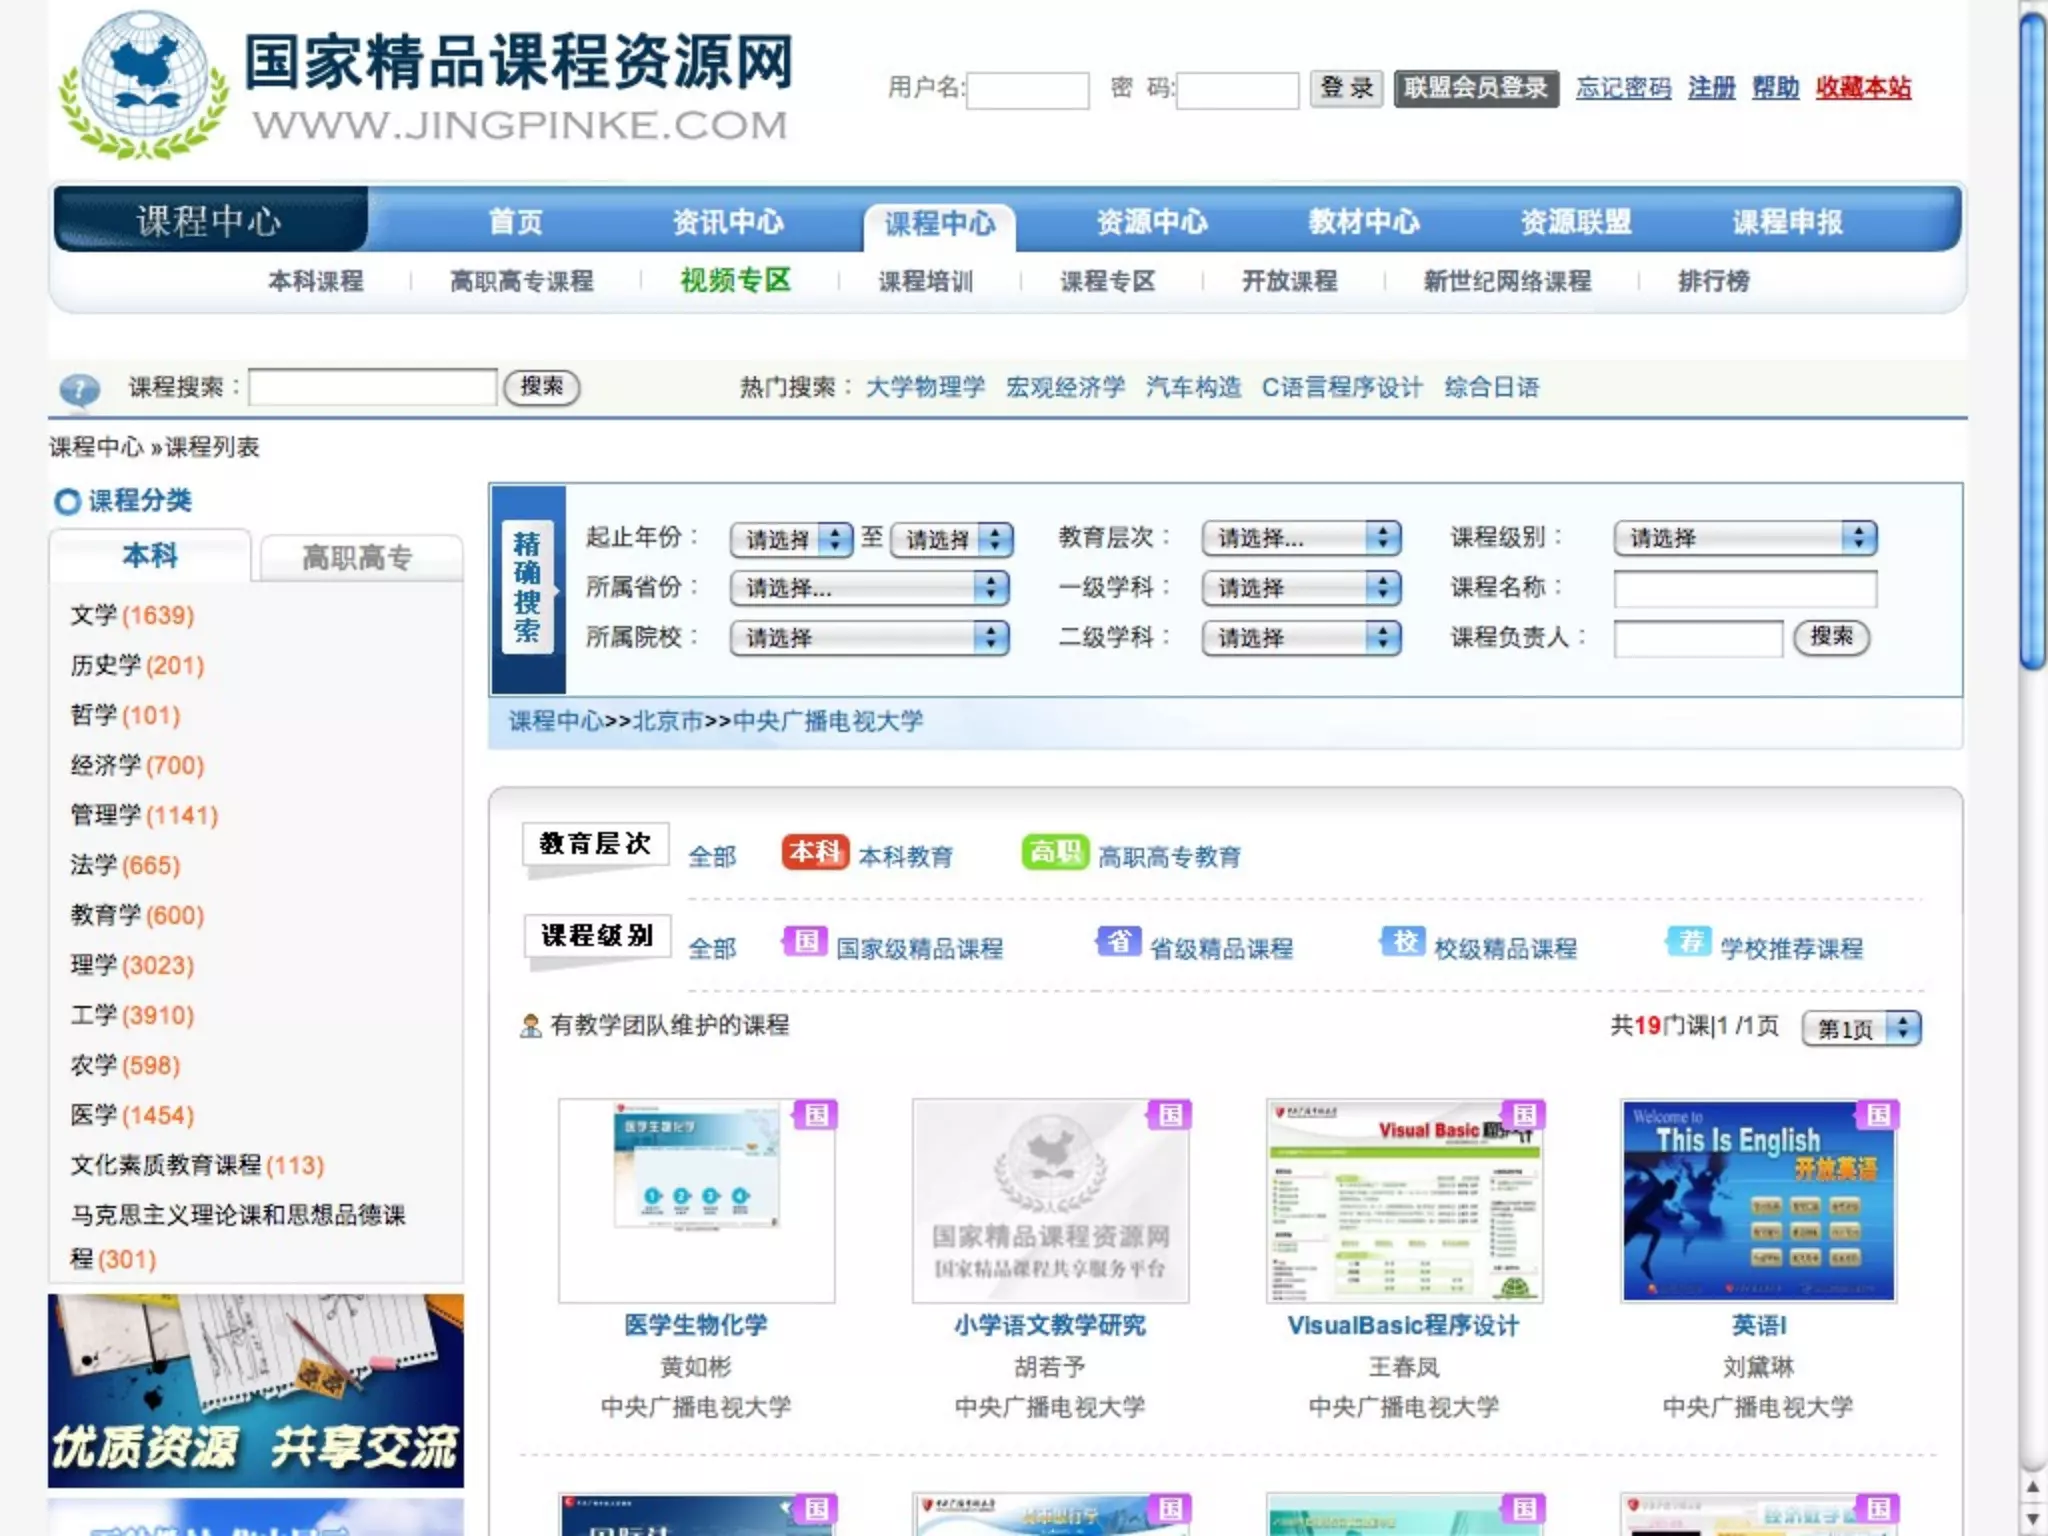Viewport: 2048px width, 1536px height.
Task: Click the 忘记密码 link
Action: click(x=1622, y=88)
